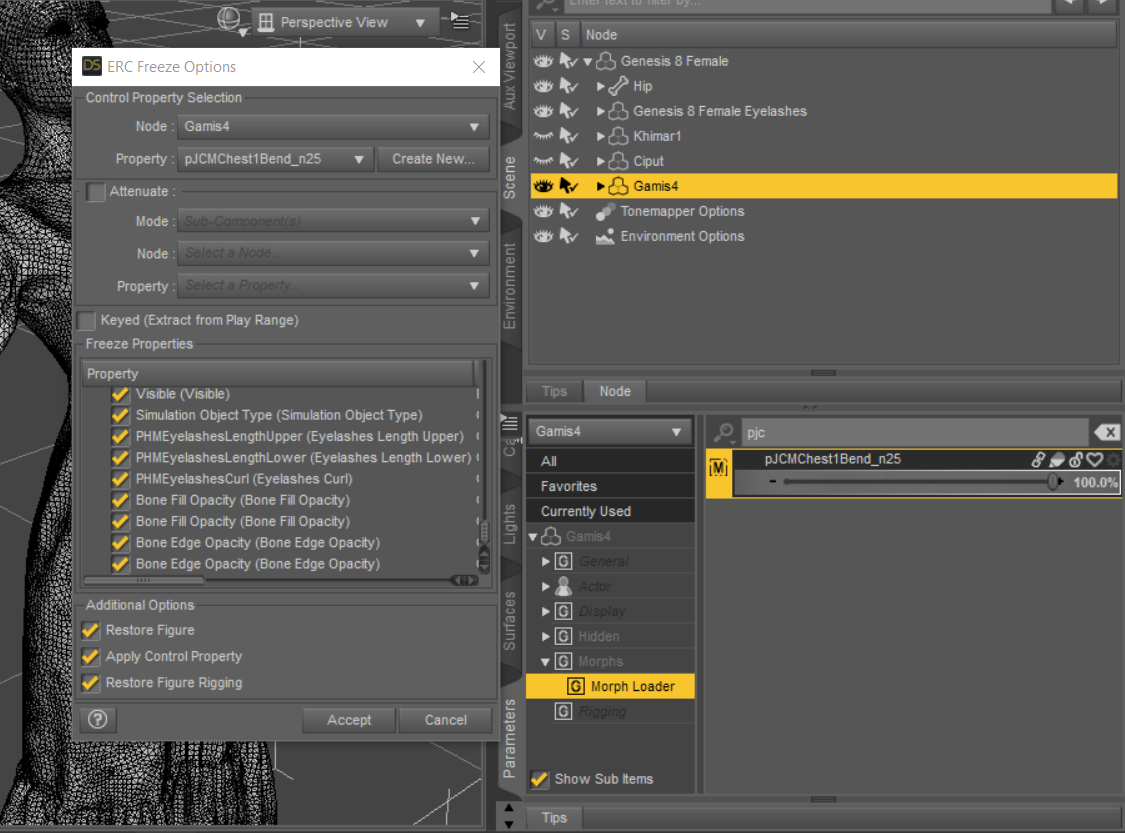The image size is (1125, 833).
Task: Uncheck Visible (Visible) freeze property
Action: click(120, 394)
